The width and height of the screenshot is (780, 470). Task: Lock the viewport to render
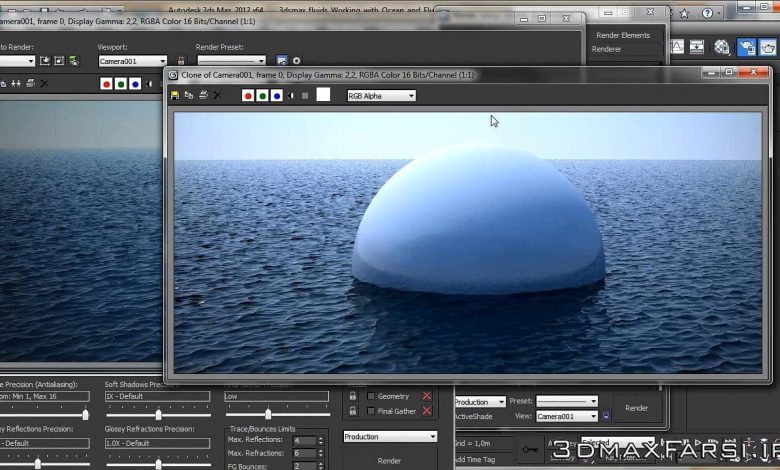(x=181, y=61)
